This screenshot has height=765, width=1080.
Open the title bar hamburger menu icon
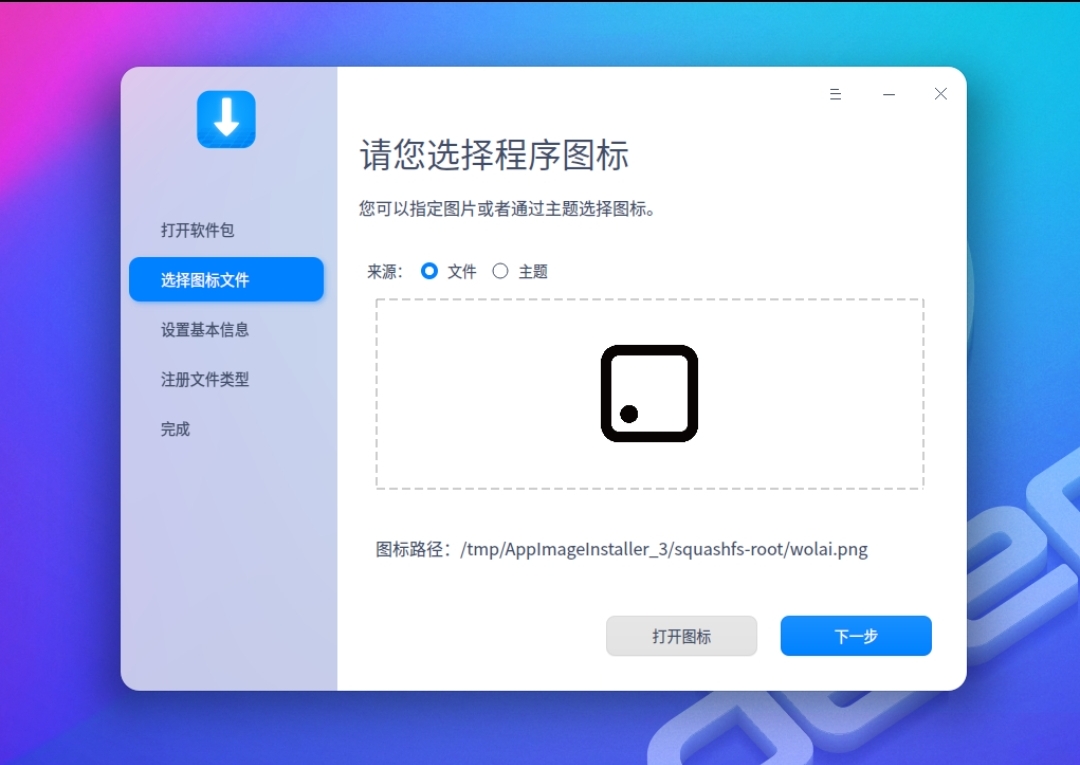(x=836, y=93)
